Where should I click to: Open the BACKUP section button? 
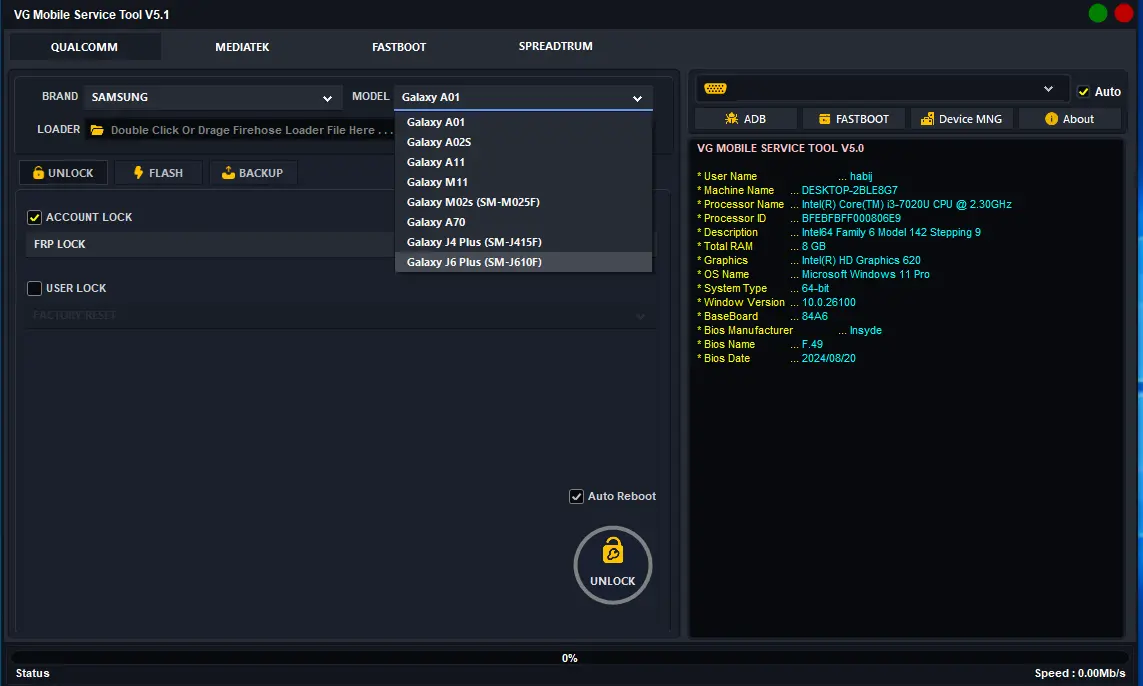(253, 173)
